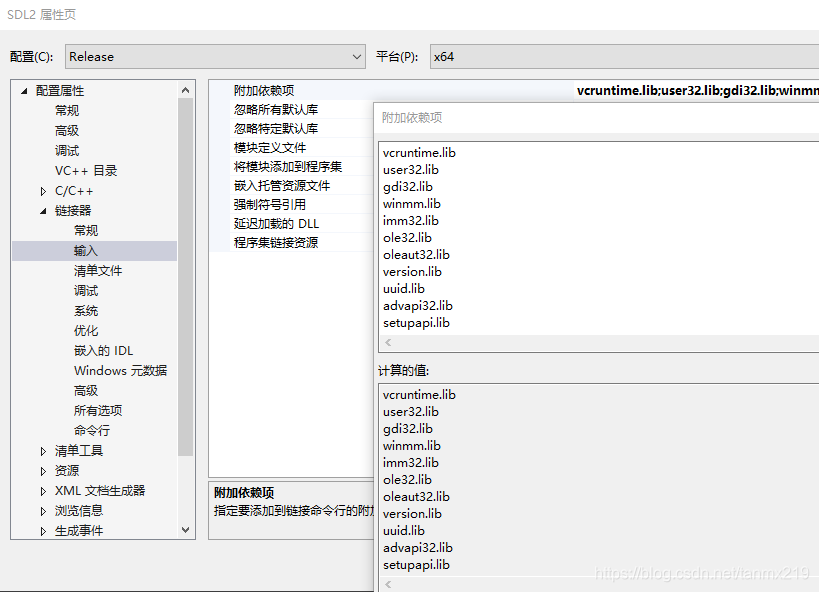Click left scroll arrow in 计算的值 box
This screenshot has height=592, width=819.
point(388,585)
